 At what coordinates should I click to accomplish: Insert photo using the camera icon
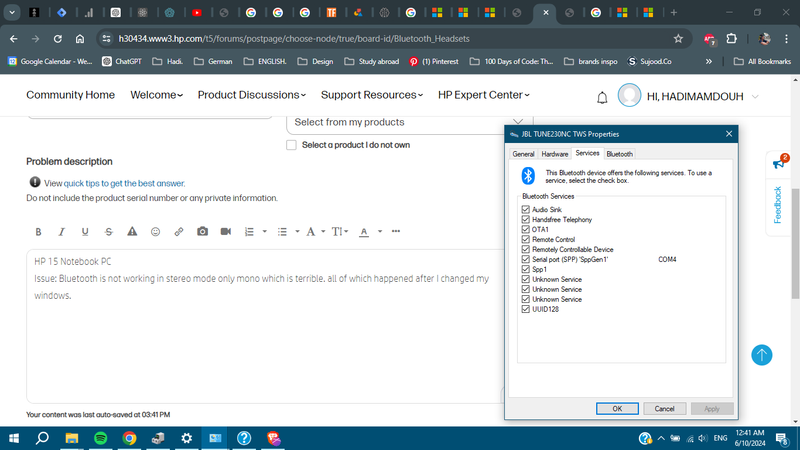(x=202, y=231)
